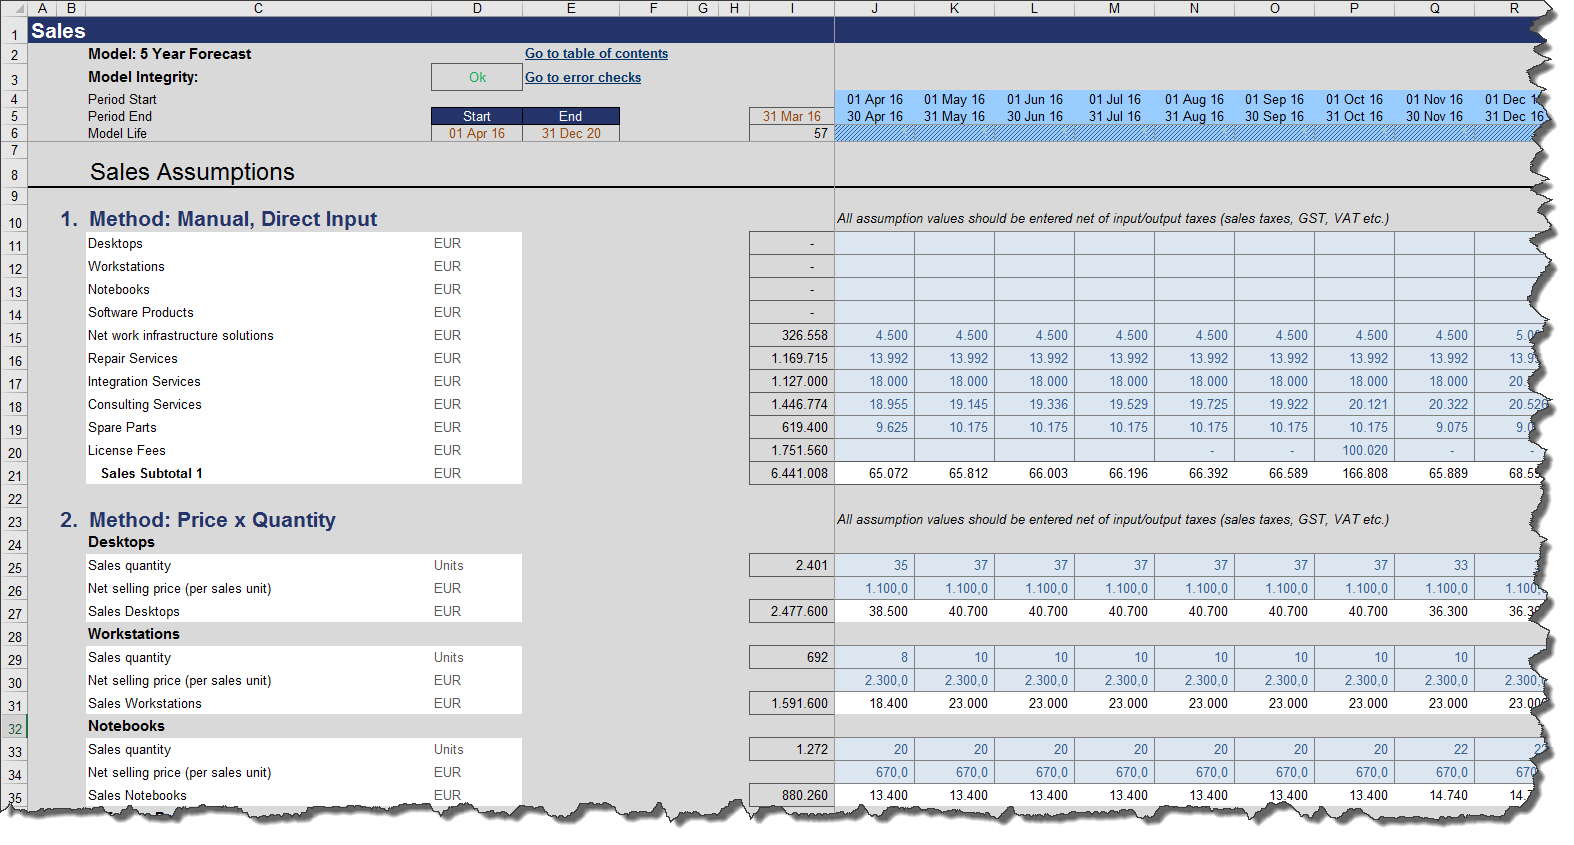The width and height of the screenshot is (1574, 845).
Task: Select column J header
Action: 874,8
